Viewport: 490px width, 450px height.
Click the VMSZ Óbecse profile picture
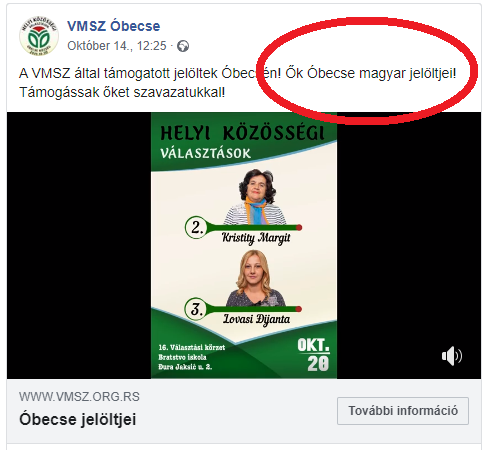tap(39, 36)
